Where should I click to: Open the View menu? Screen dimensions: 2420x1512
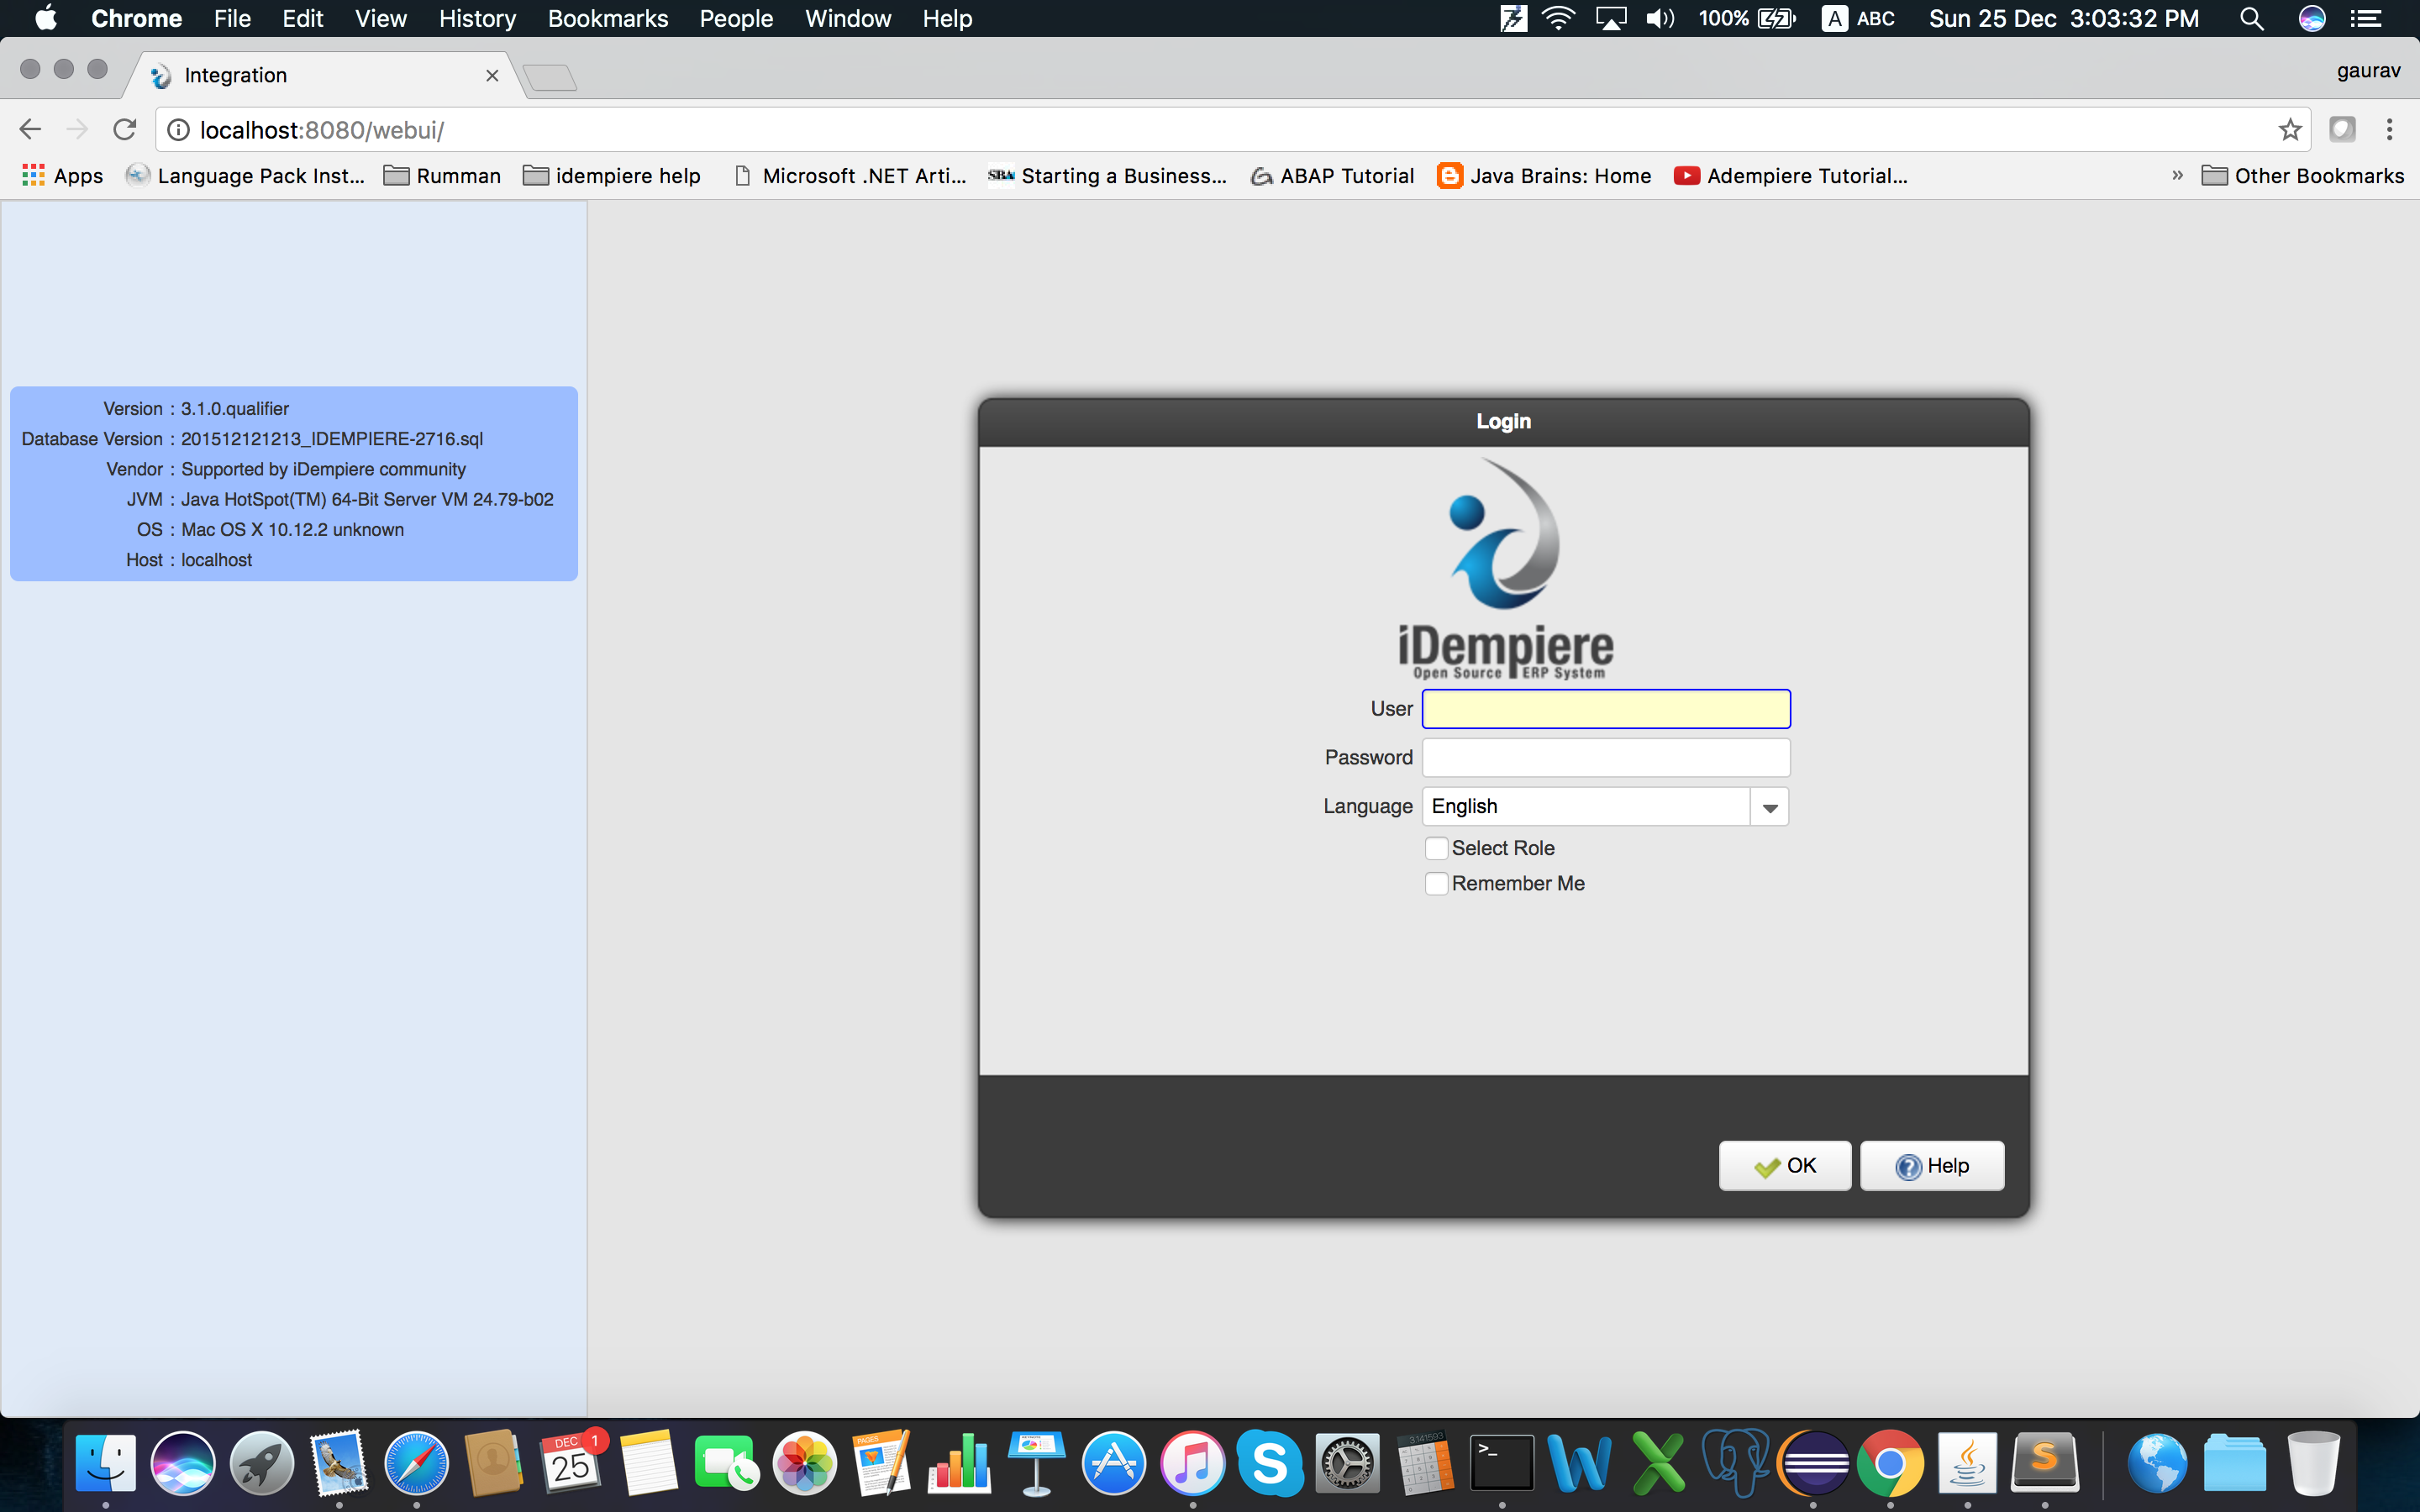[381, 18]
